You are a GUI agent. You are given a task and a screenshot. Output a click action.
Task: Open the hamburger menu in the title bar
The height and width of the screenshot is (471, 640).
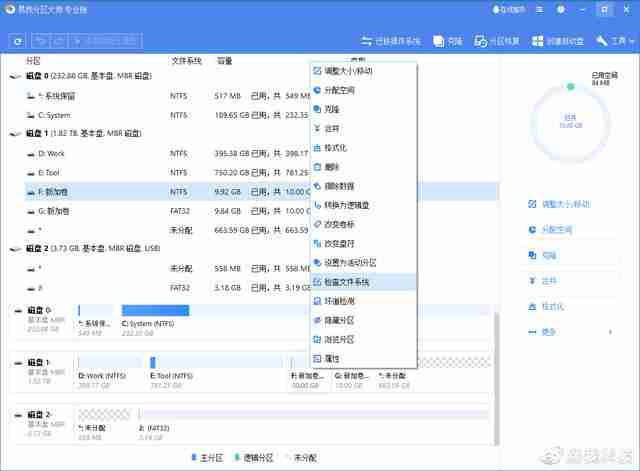[x=540, y=10]
